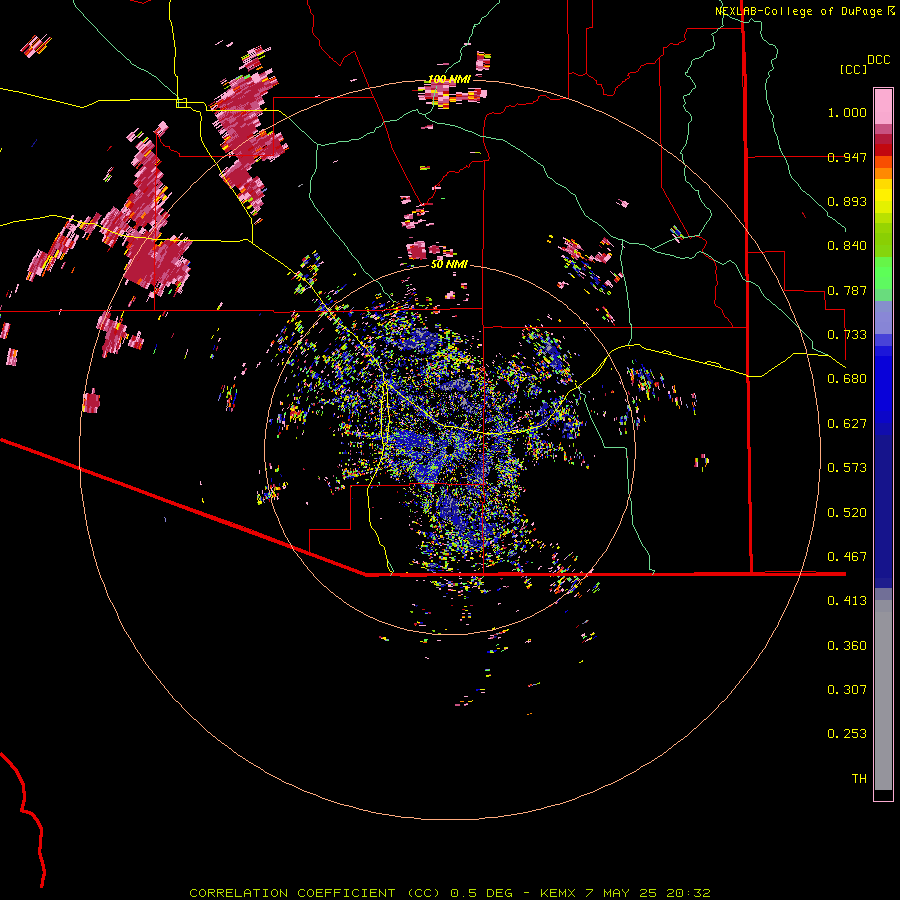900x900 pixels.
Task: Click the 100 NMI range ring label
Action: pos(449,79)
